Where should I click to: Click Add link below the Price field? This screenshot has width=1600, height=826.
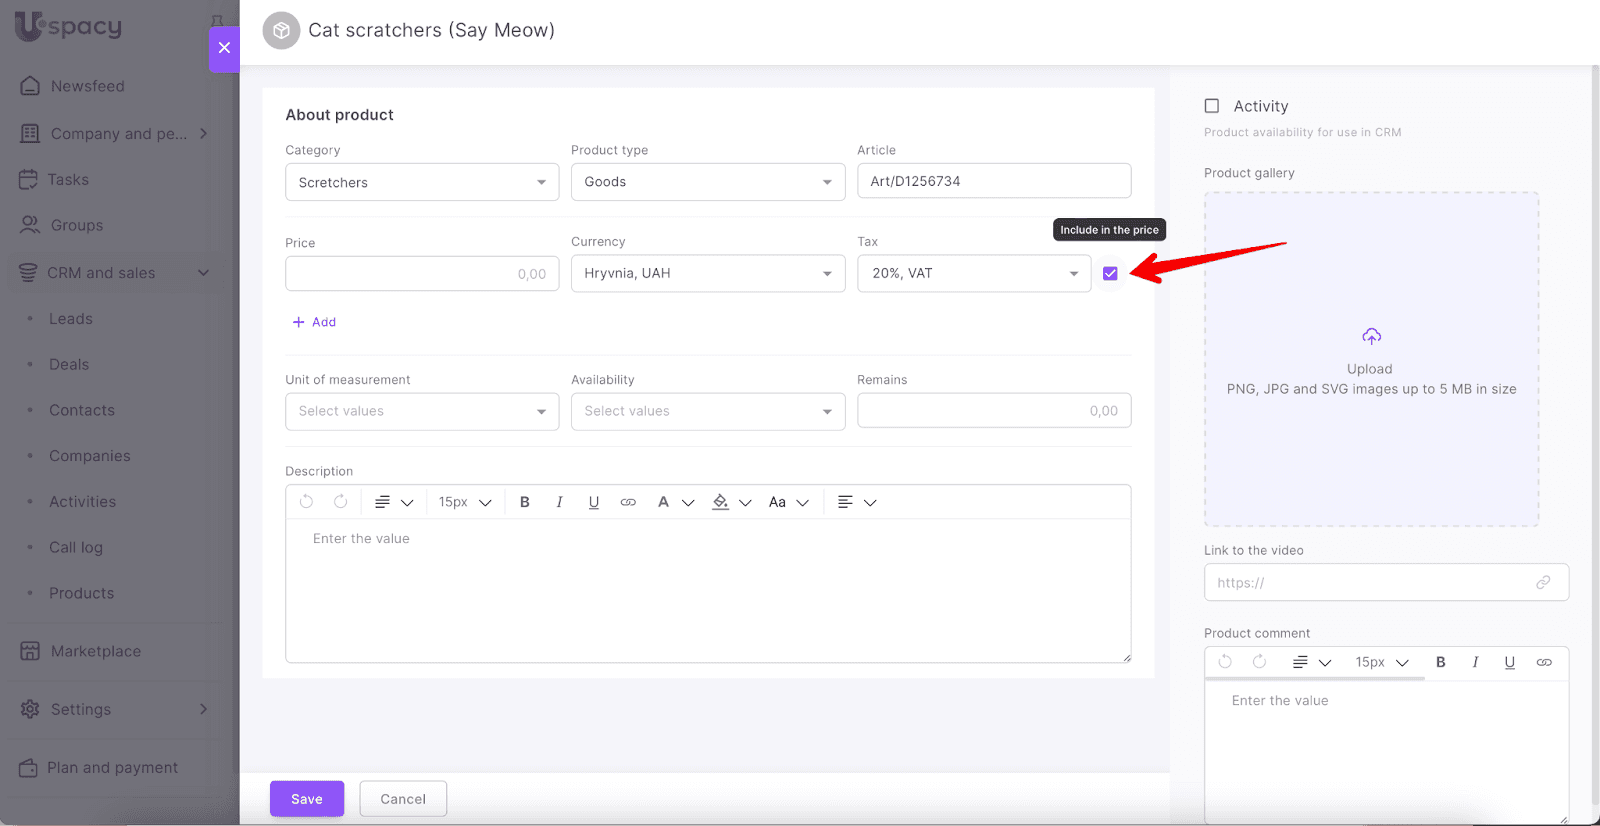314,322
